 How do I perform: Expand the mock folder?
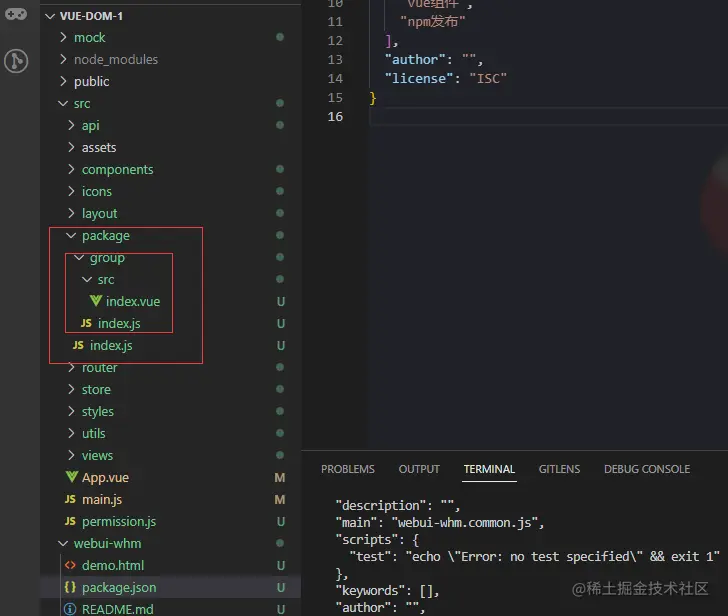tap(64, 37)
